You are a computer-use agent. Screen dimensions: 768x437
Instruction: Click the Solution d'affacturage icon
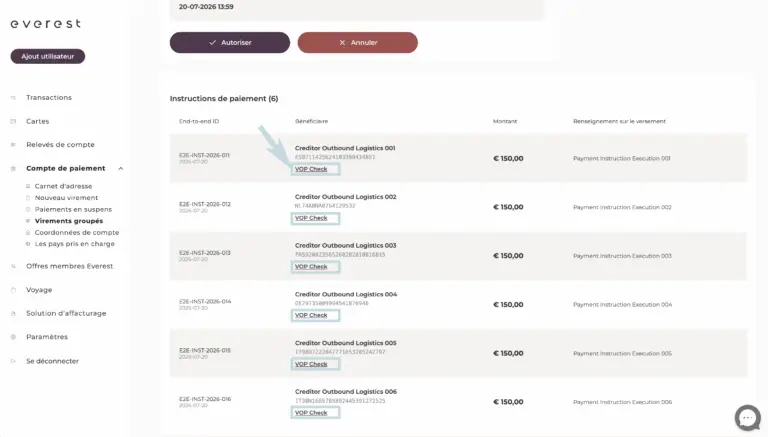pyautogui.click(x=13, y=314)
